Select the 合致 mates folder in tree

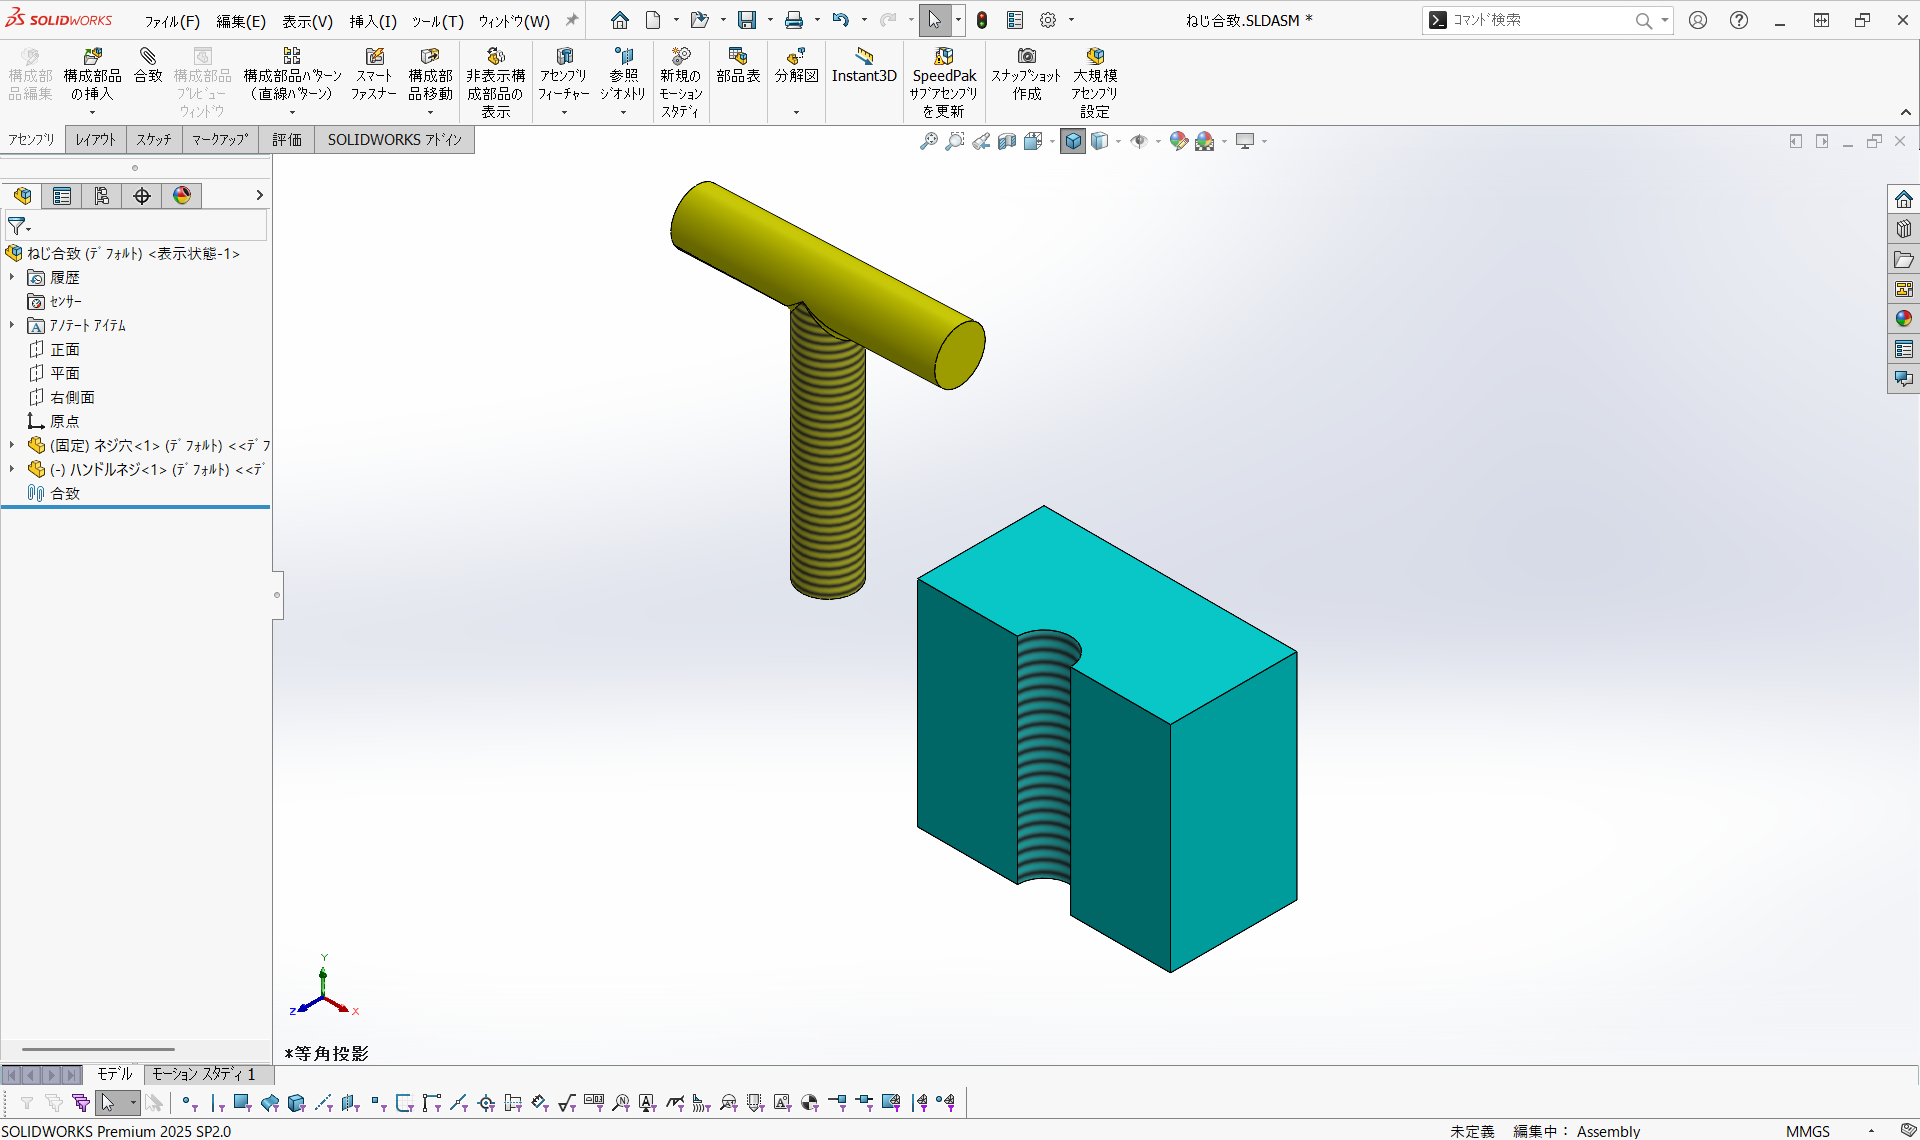coord(65,493)
